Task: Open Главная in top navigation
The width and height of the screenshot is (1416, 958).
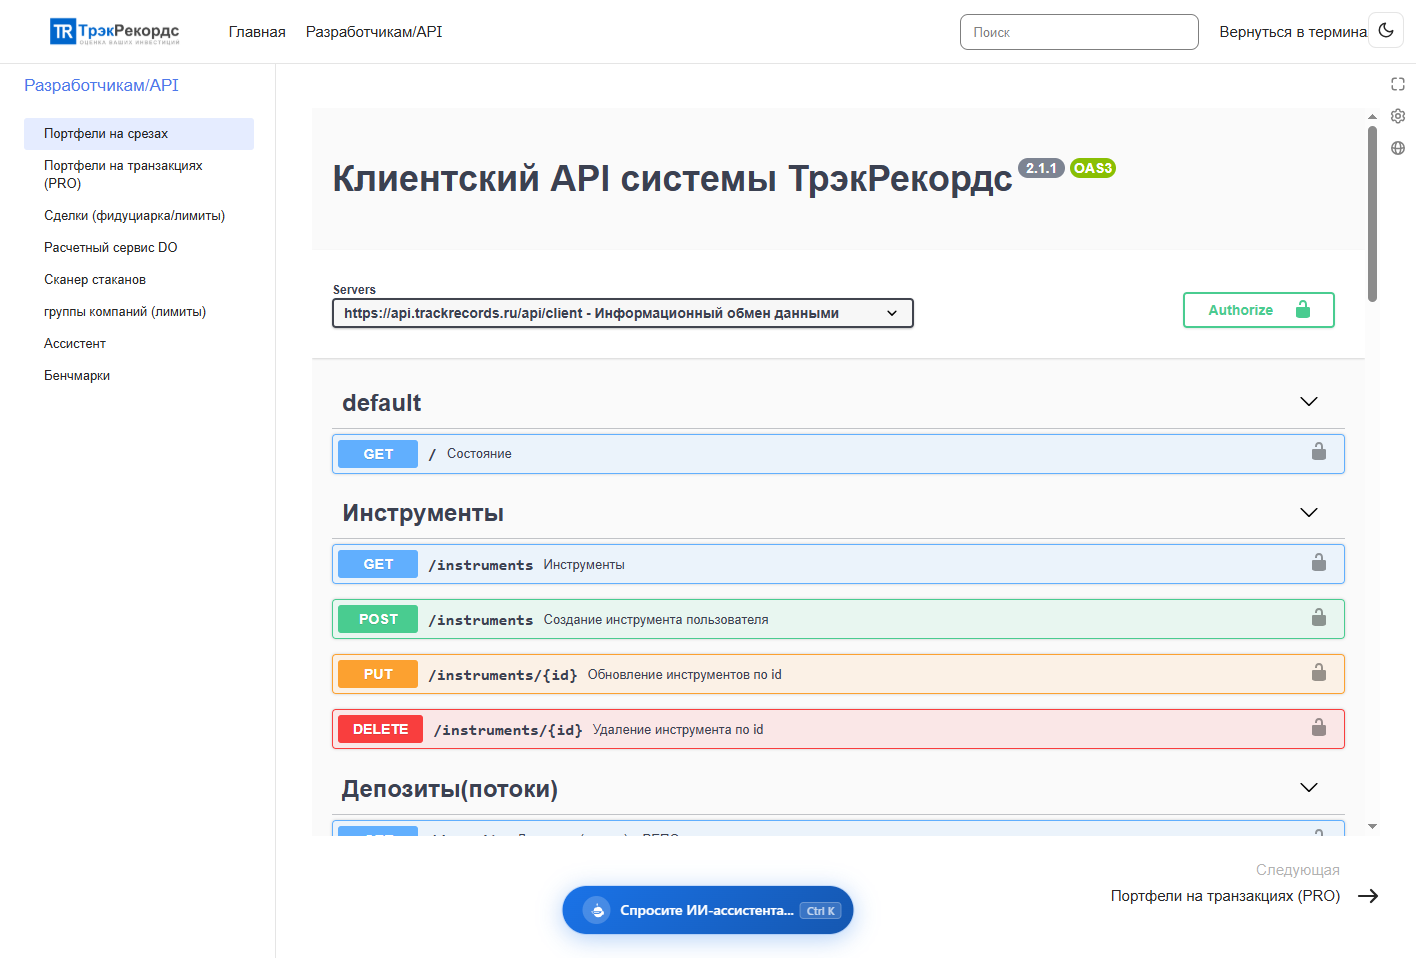Action: pyautogui.click(x=257, y=32)
